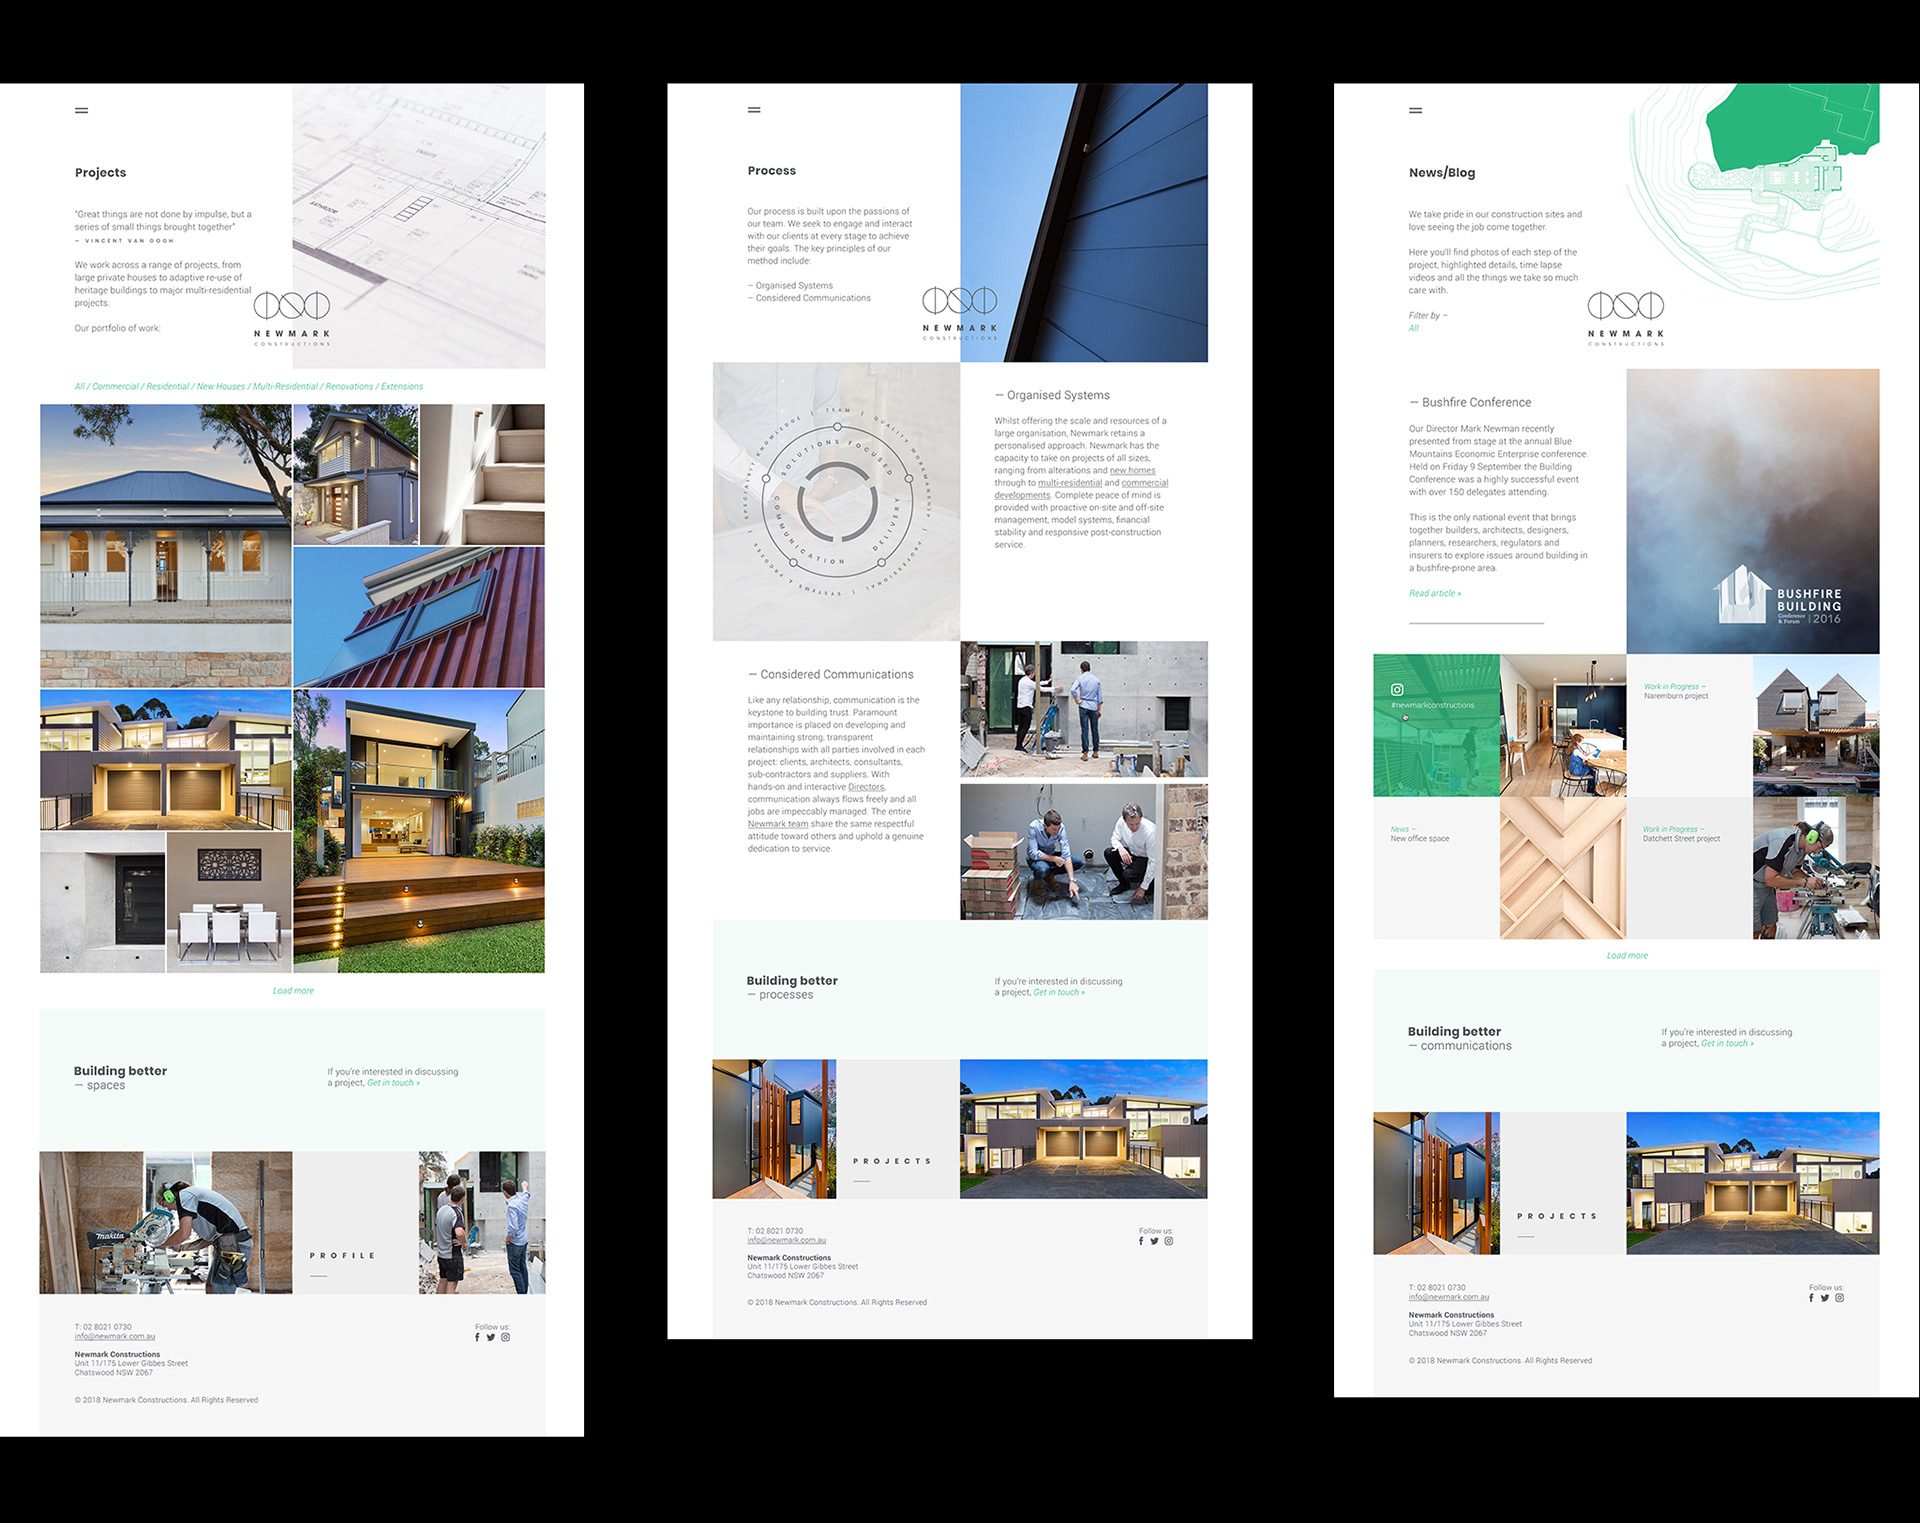This screenshot has width=1920, height=1523.
Task: Select Renovations filter in projects list
Action: pos(349,386)
